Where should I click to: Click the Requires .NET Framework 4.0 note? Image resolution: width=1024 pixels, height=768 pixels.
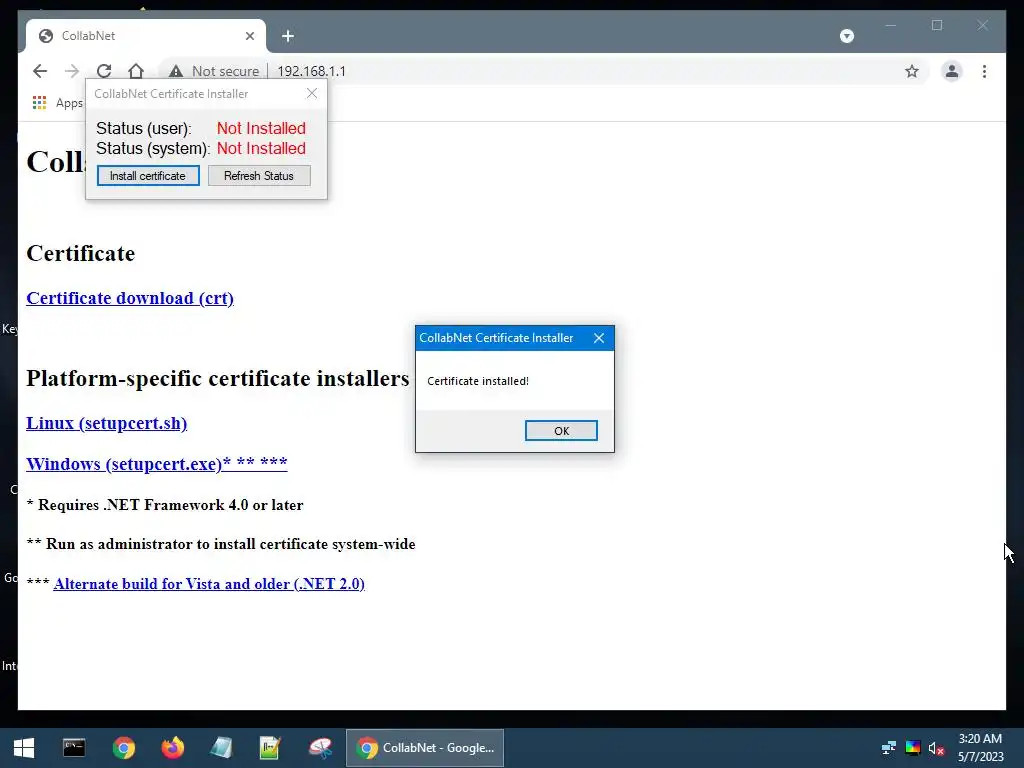(x=165, y=505)
